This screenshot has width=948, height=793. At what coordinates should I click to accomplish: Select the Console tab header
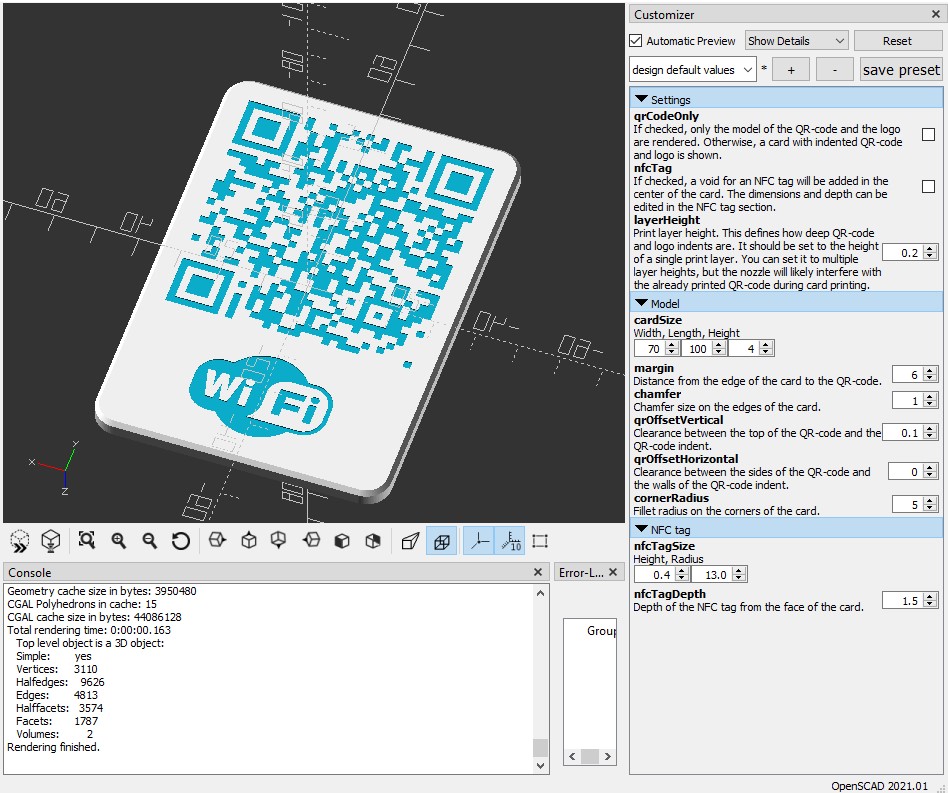(28, 572)
